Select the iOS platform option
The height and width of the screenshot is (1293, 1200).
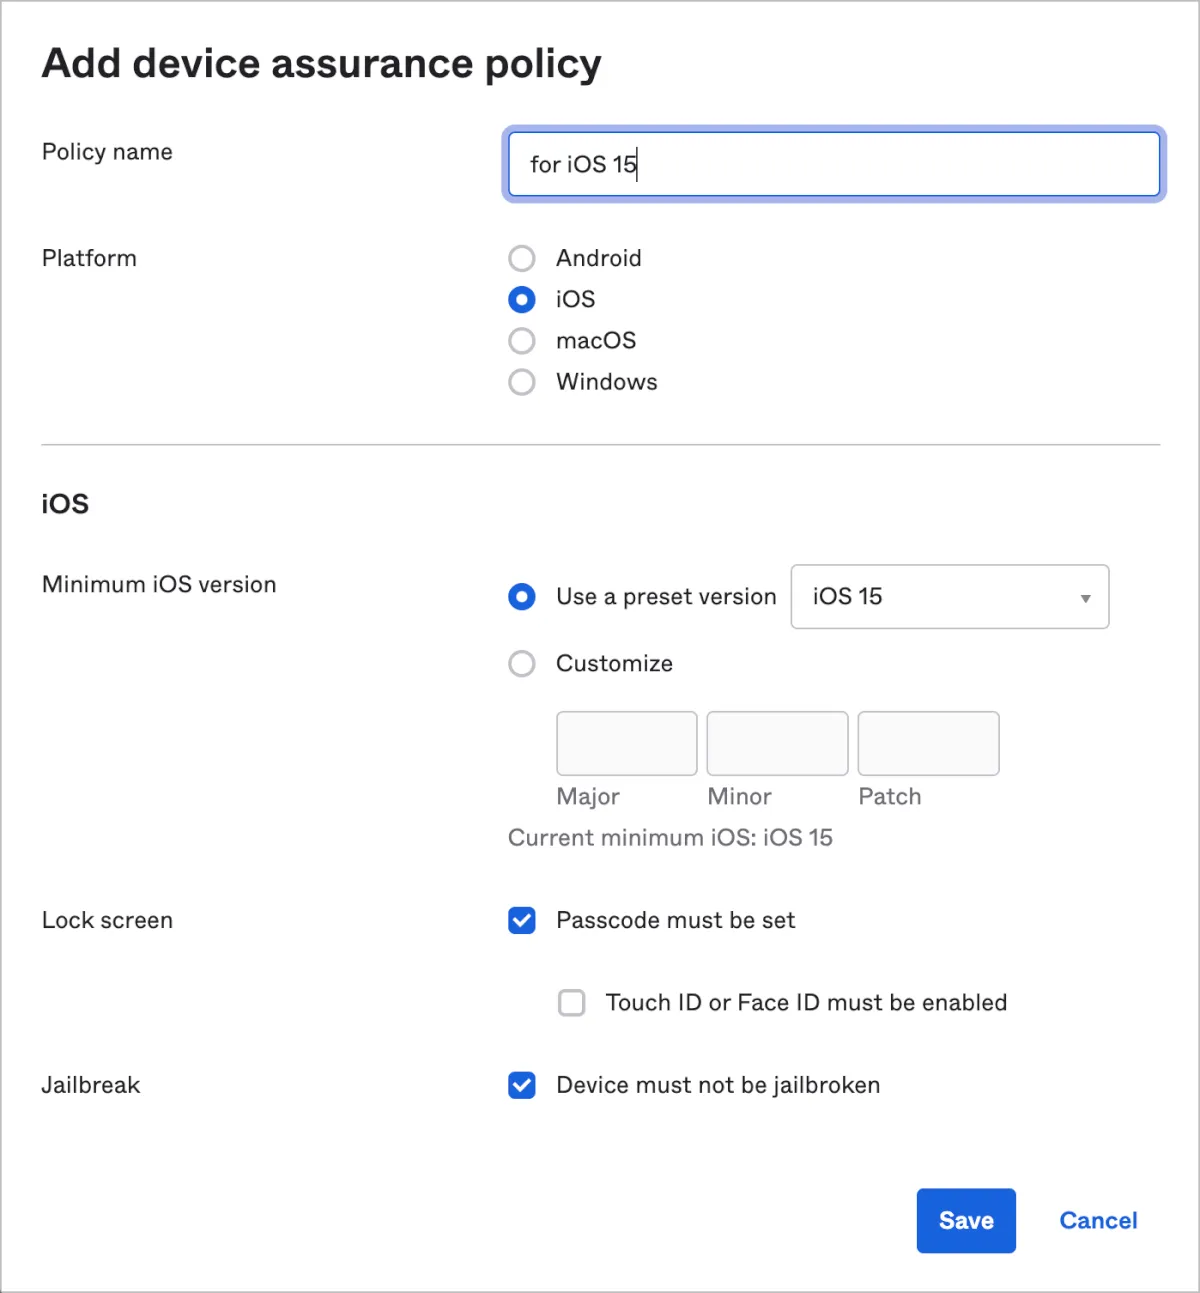coord(522,300)
